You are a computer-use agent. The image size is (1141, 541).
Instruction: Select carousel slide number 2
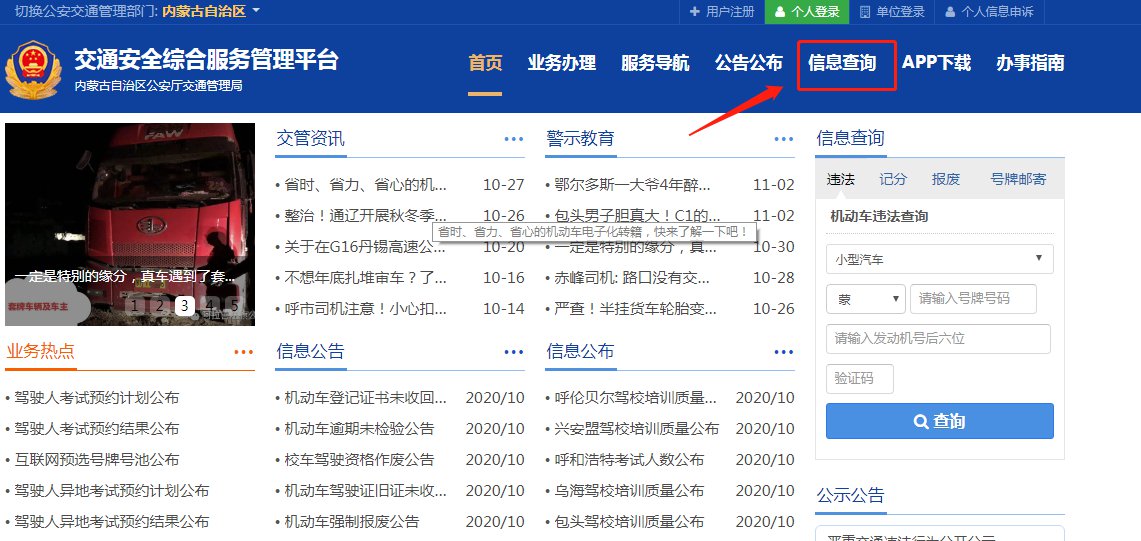(x=159, y=306)
